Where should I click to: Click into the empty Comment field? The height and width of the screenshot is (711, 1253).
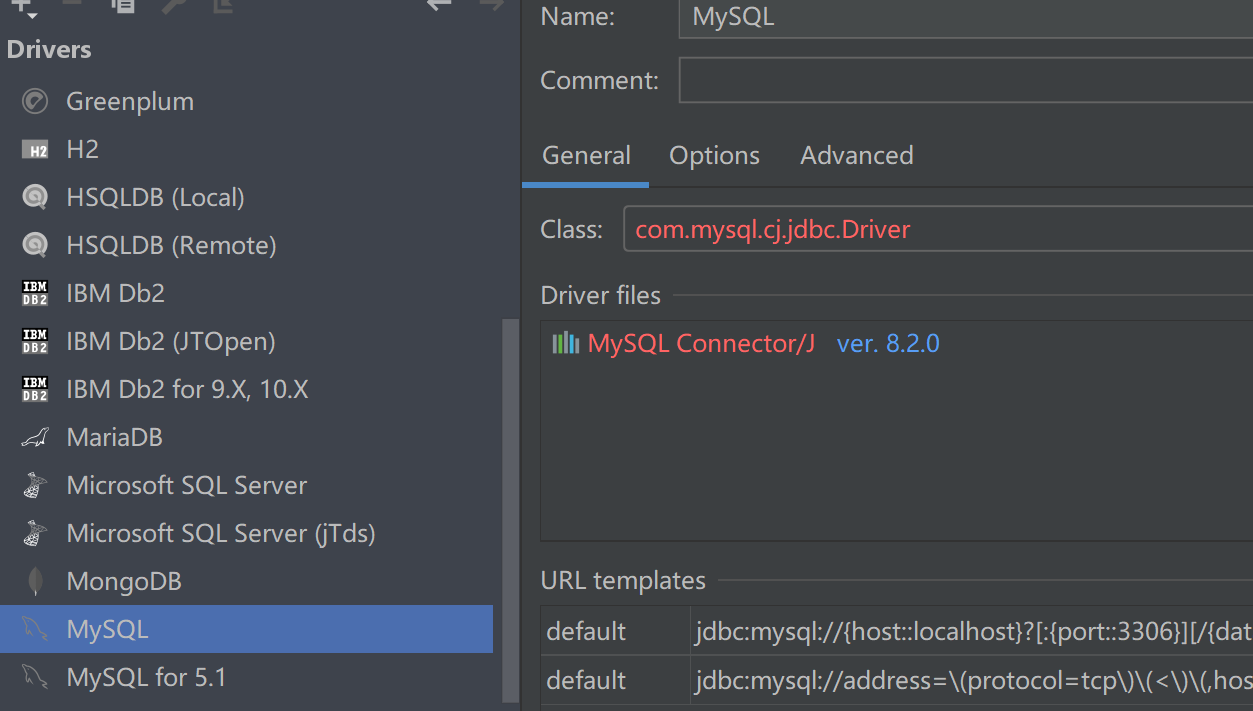[965, 80]
